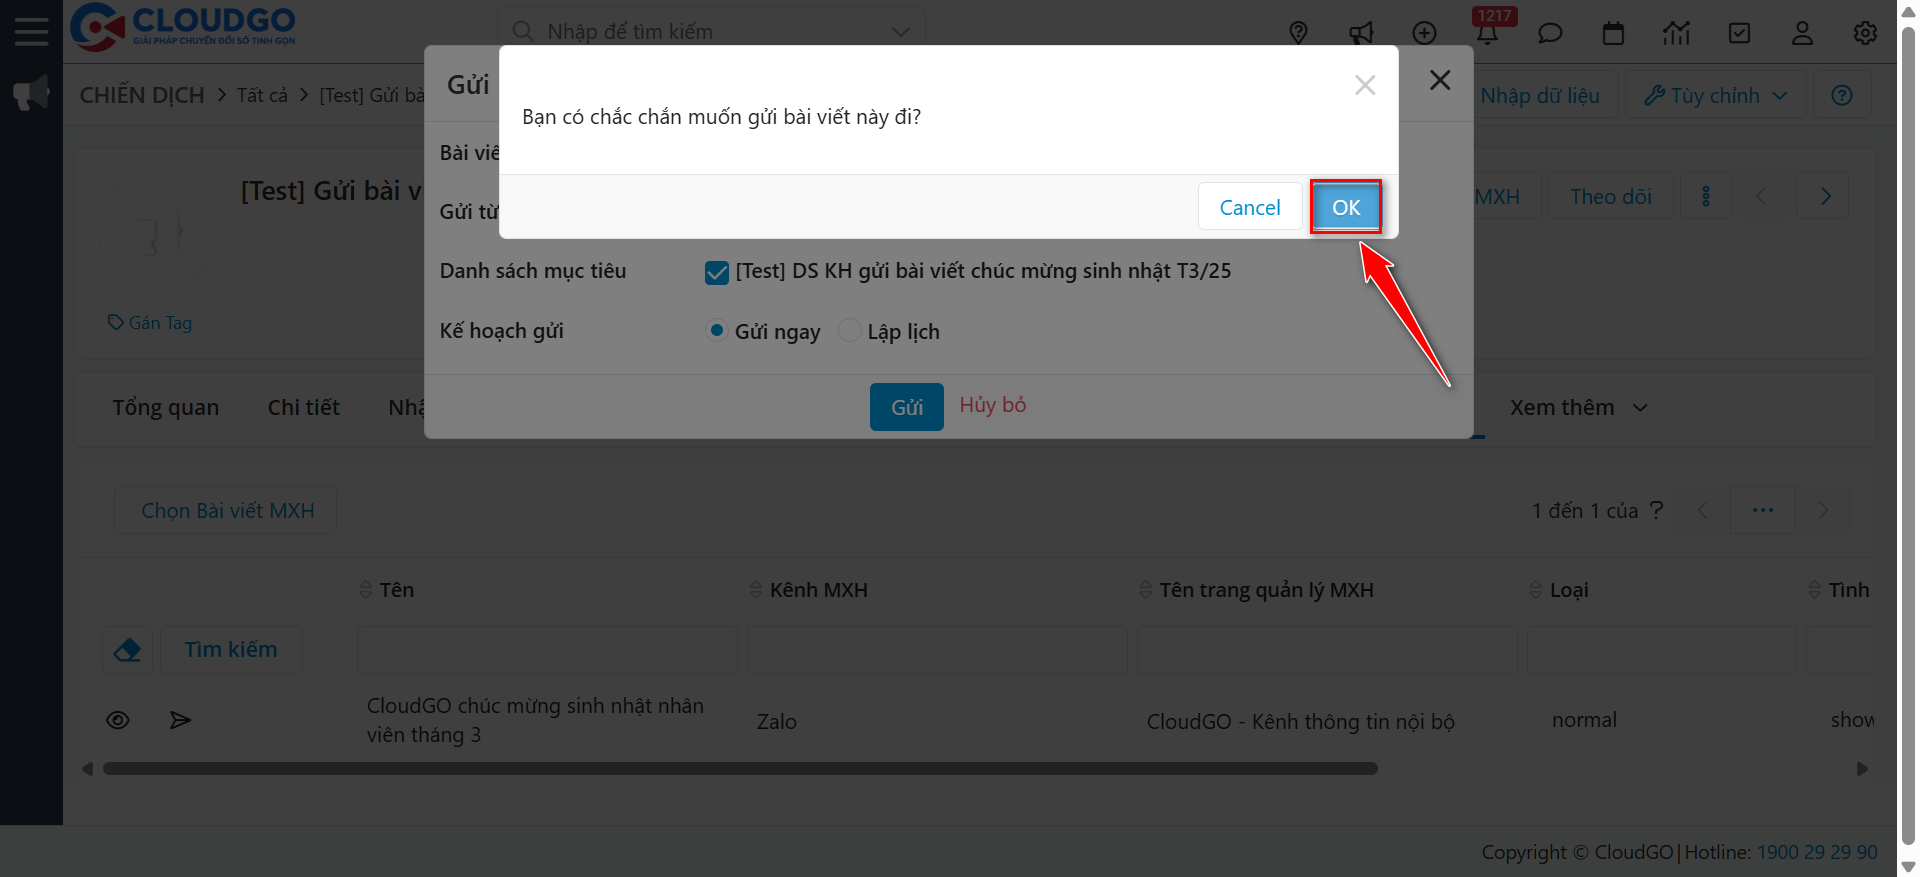Click the page jump ellipsis button

coord(1763,511)
